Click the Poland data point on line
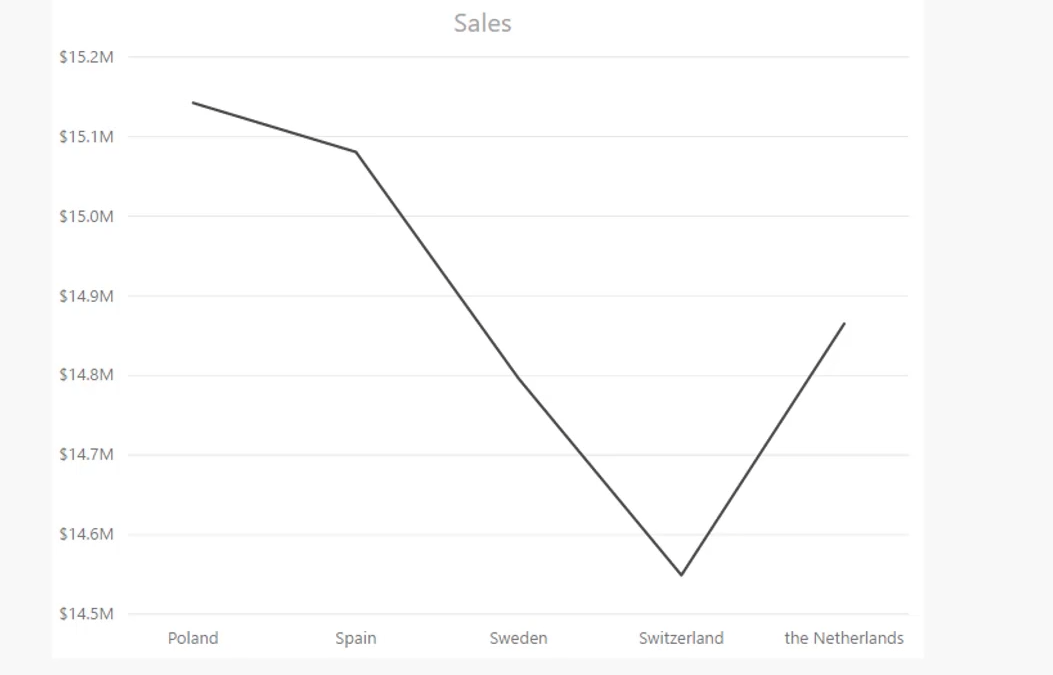Viewport: 1053px width, 675px height. tap(193, 103)
